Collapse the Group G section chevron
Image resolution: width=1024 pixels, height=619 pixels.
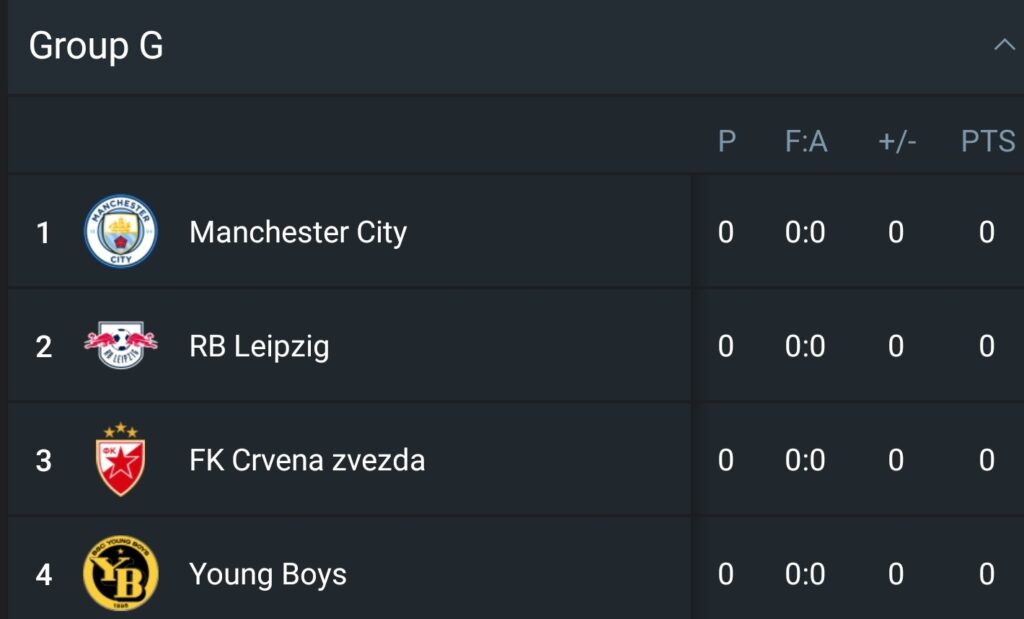[1004, 45]
